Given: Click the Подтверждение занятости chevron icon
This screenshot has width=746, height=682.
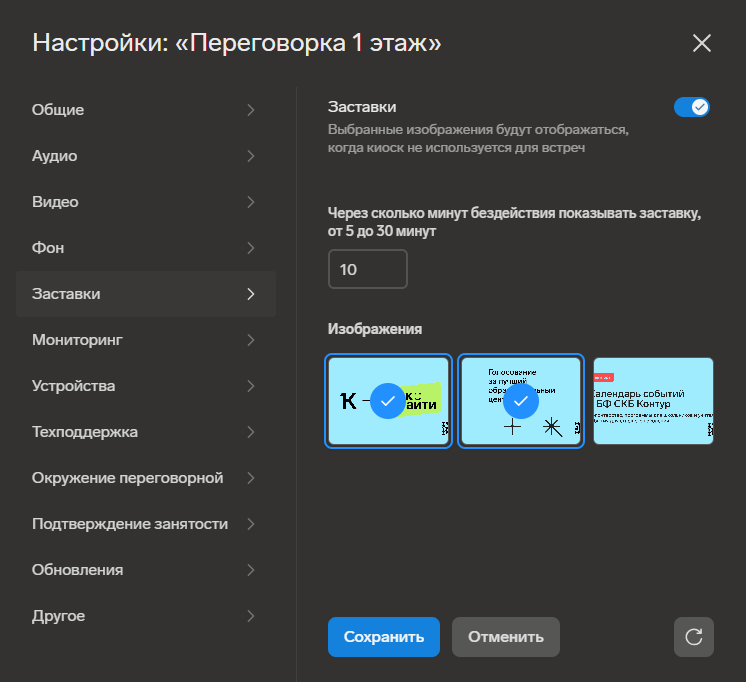Looking at the screenshot, I should 251,524.
